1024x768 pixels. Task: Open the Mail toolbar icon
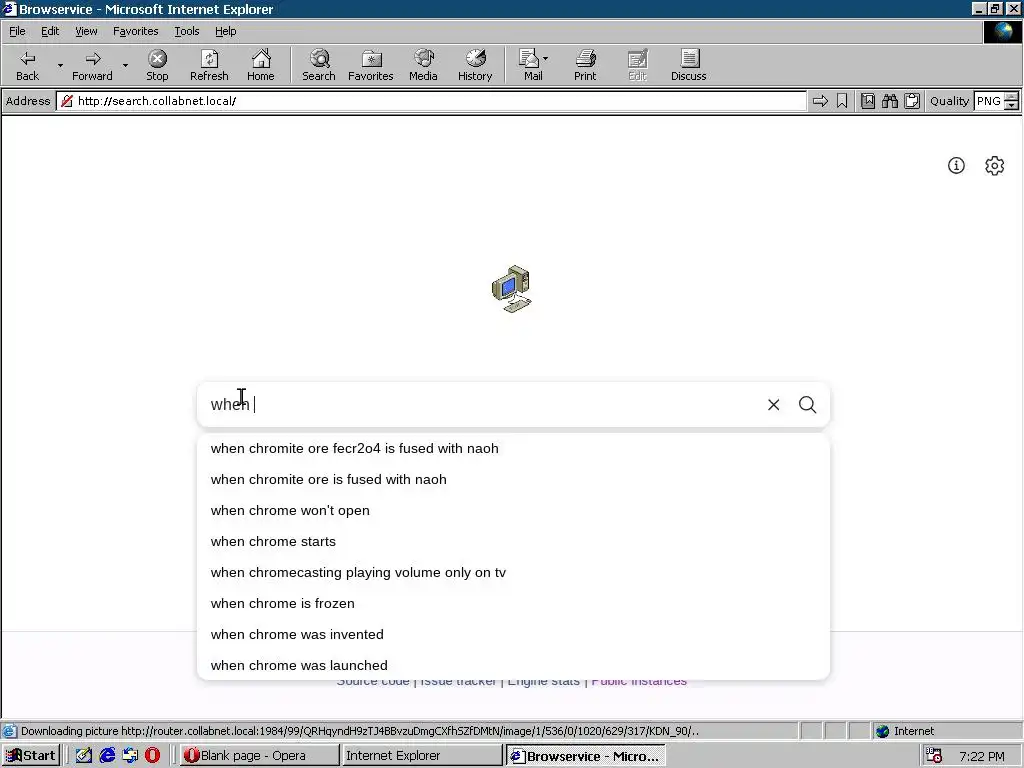[530, 65]
